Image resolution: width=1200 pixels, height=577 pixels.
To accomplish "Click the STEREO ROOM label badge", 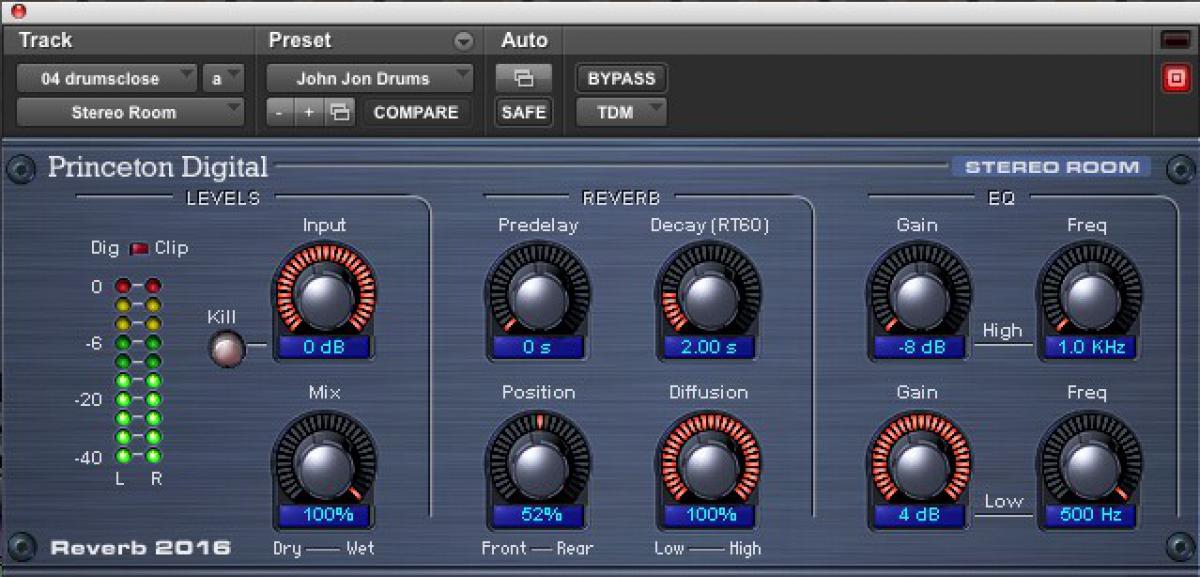I will click(x=1050, y=167).
